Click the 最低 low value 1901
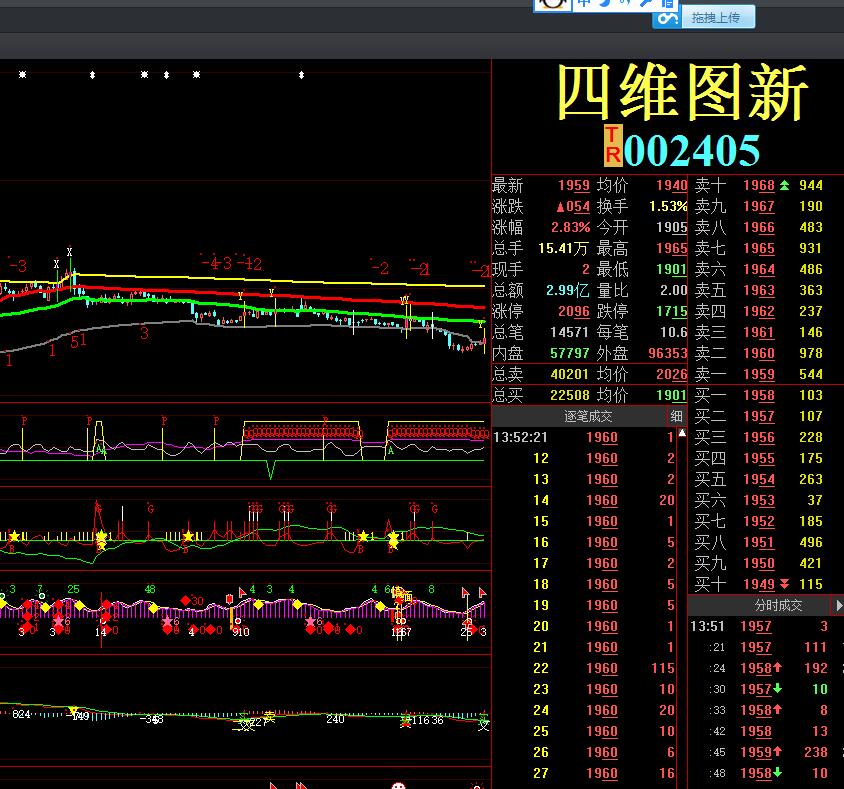The height and width of the screenshot is (789, 844). pyautogui.click(x=672, y=270)
